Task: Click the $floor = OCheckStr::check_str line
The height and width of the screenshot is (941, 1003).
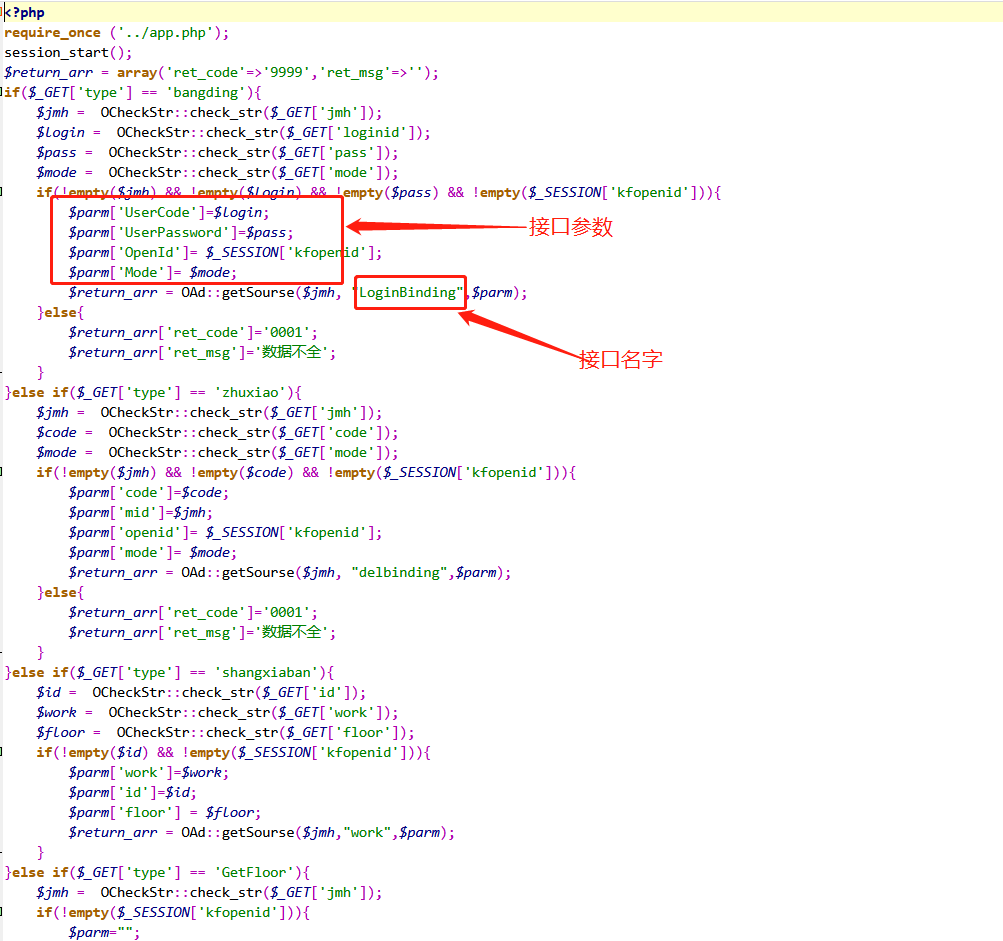Action: coord(225,732)
